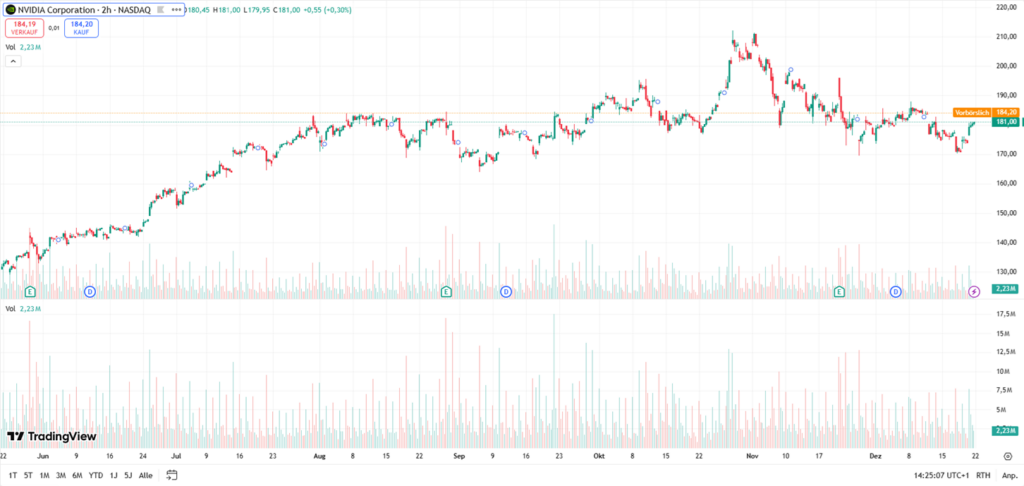The width and height of the screenshot is (1024, 486).
Task: Open the mid-June dividend D marker
Action: [90, 291]
